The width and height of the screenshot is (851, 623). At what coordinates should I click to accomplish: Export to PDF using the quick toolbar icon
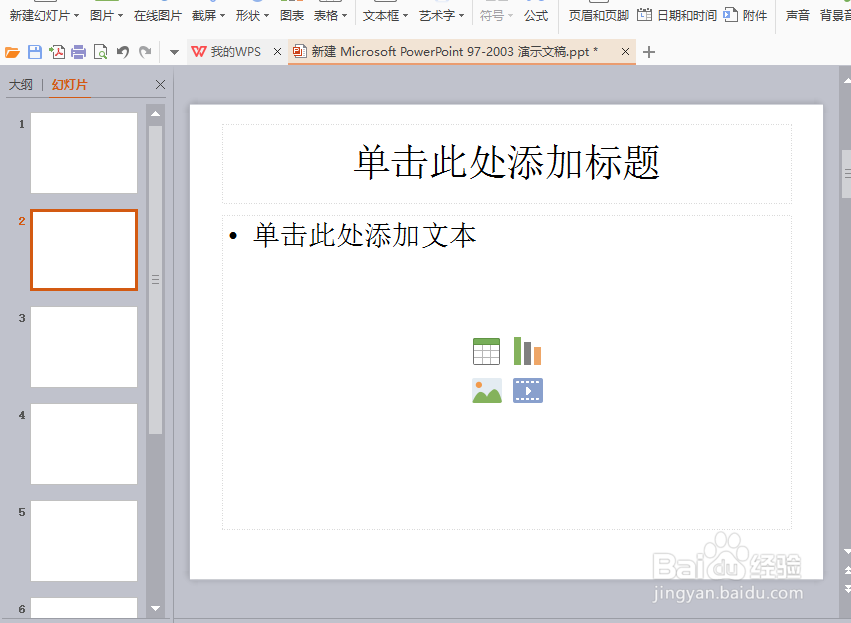point(57,52)
